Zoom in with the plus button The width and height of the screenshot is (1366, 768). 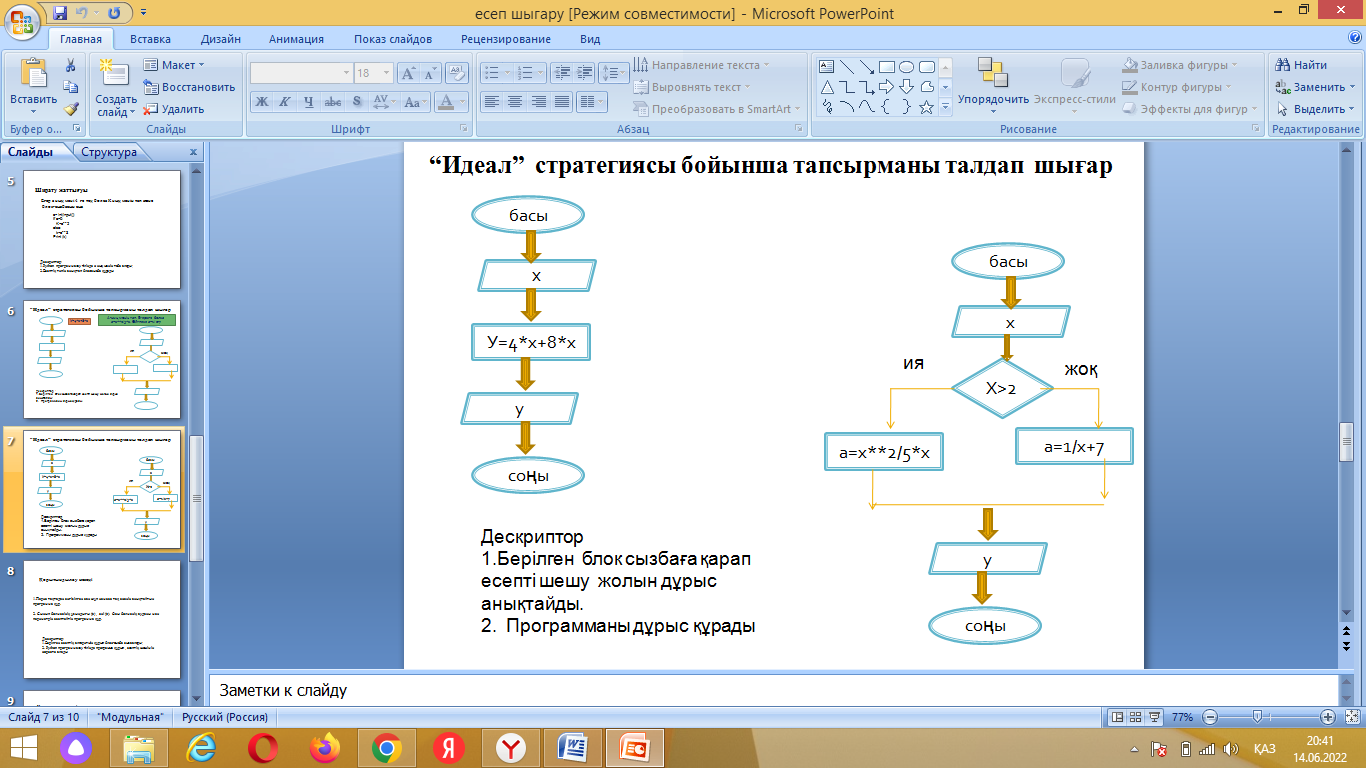(1327, 717)
